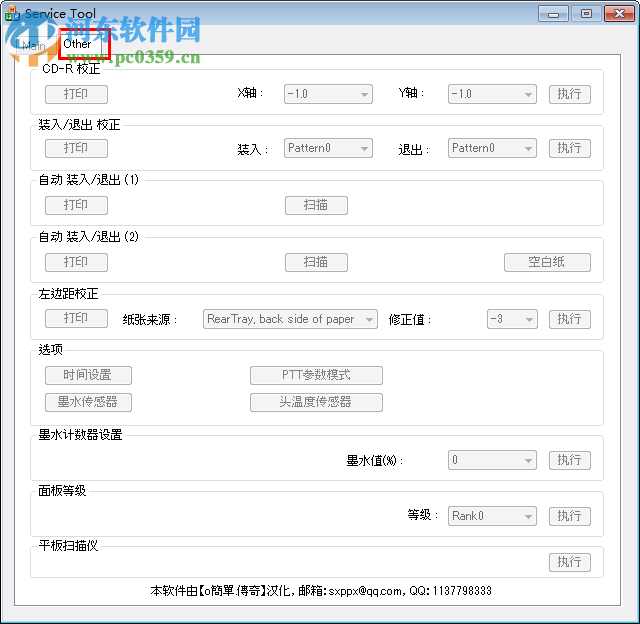The width and height of the screenshot is (640, 624).
Task: Click 执行 in 左边距校正 section
Action: click(569, 319)
